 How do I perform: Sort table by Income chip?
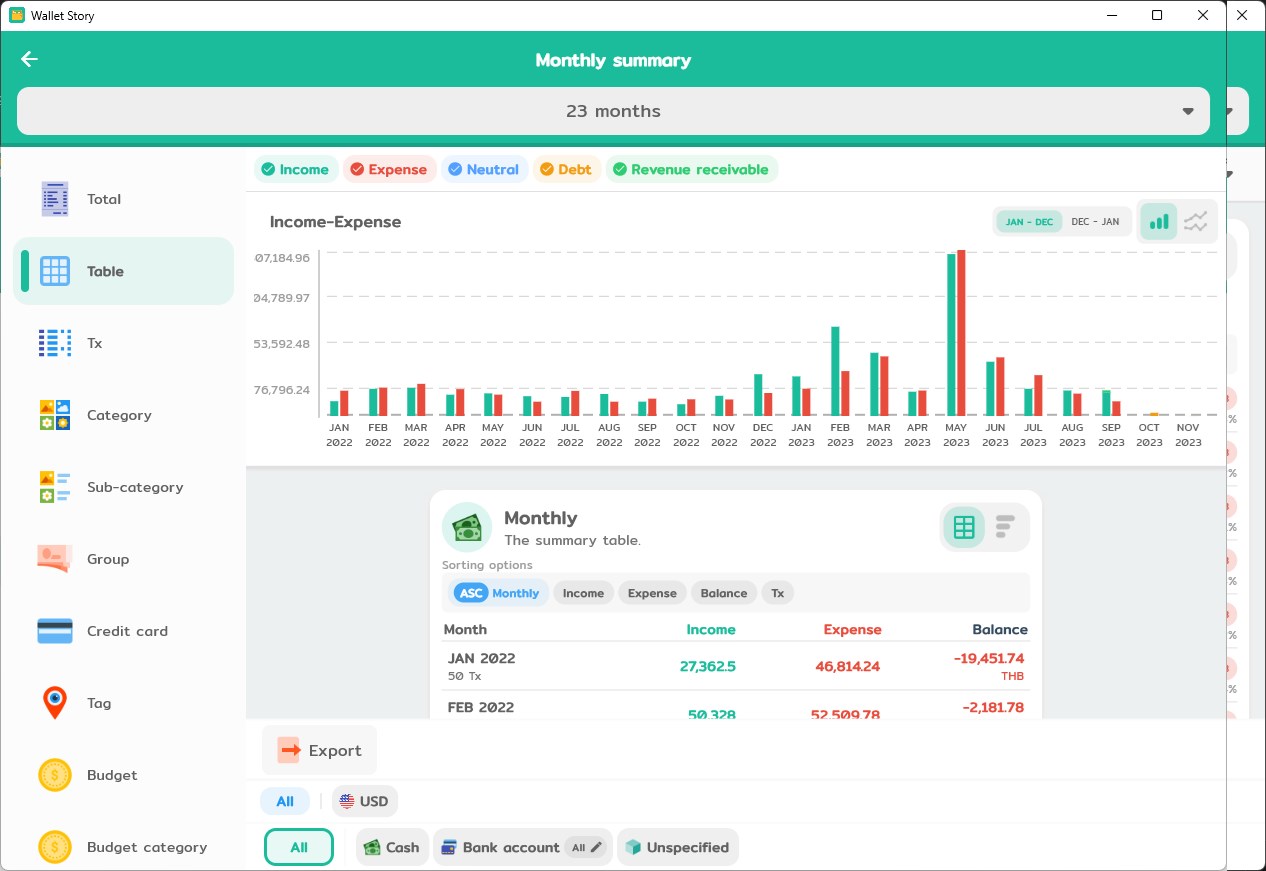pyautogui.click(x=583, y=593)
